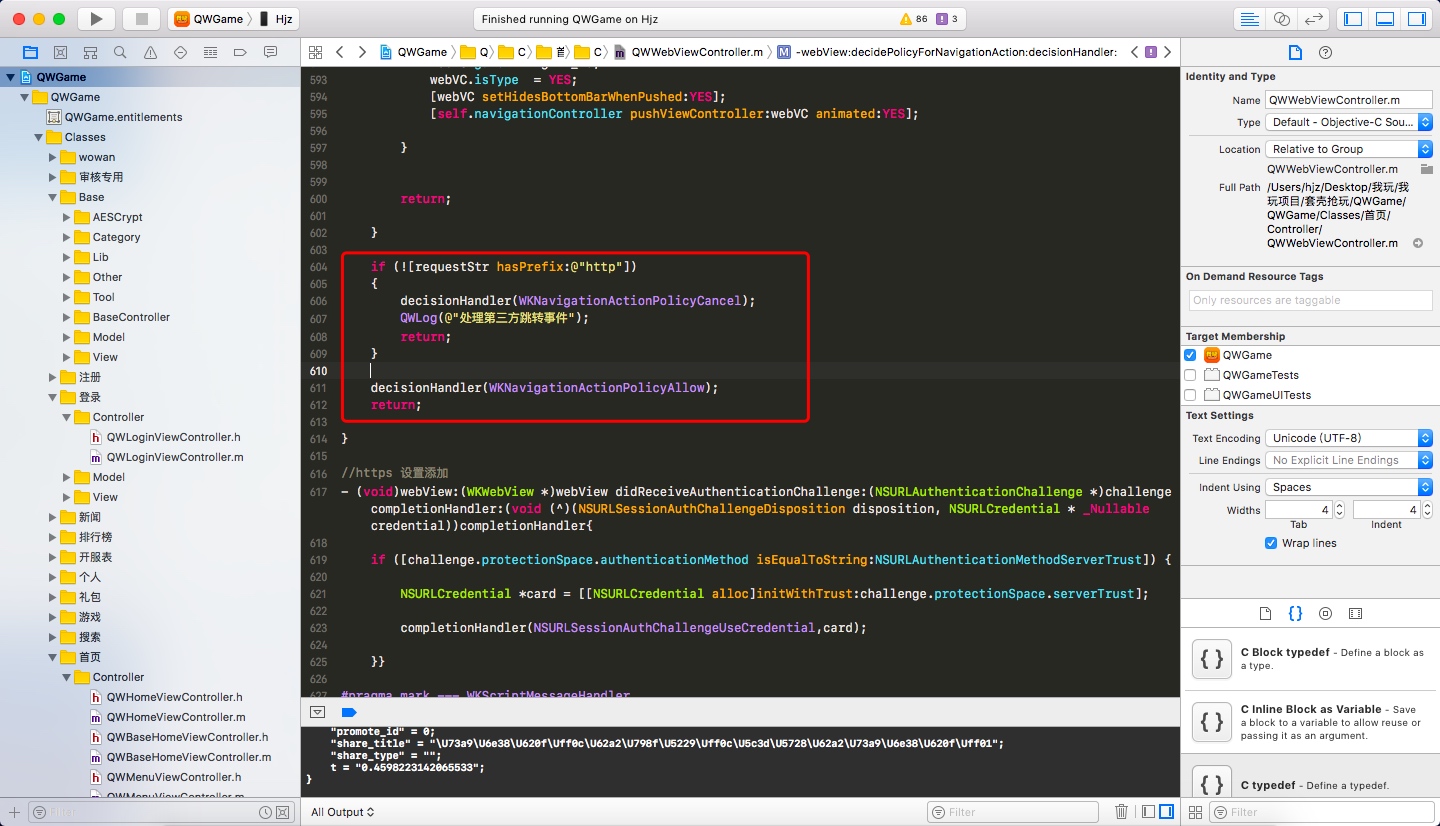Open the Location Relative to Group dropdown
Viewport: 1440px width, 826px height.
point(1349,149)
